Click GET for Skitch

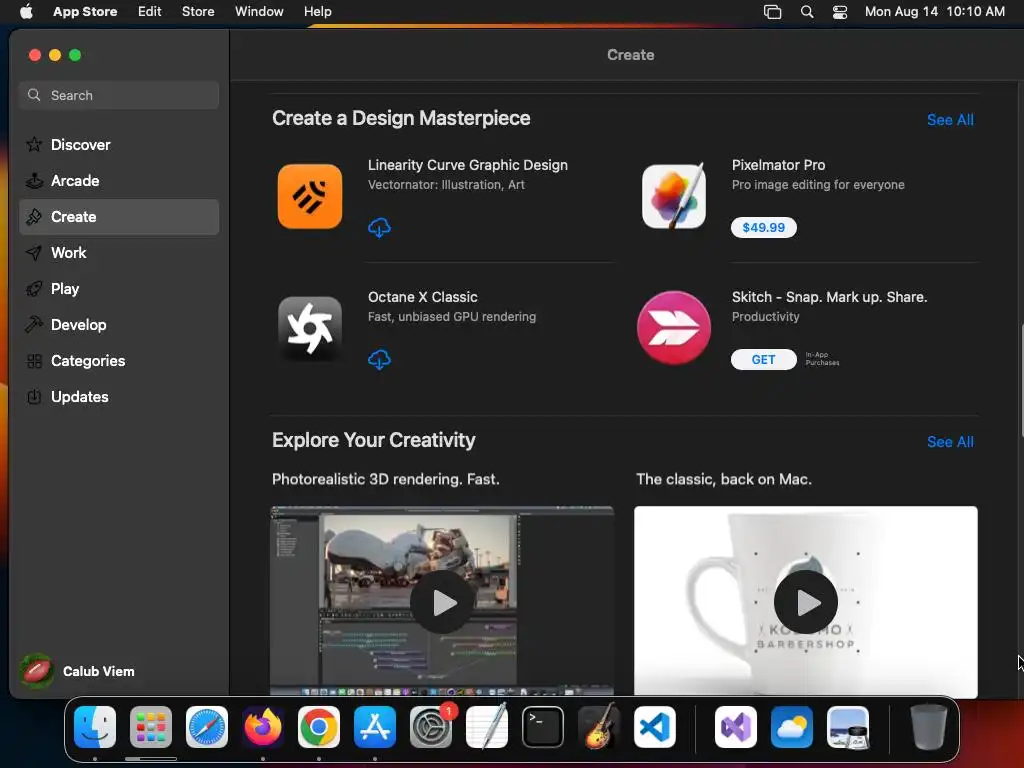click(763, 359)
